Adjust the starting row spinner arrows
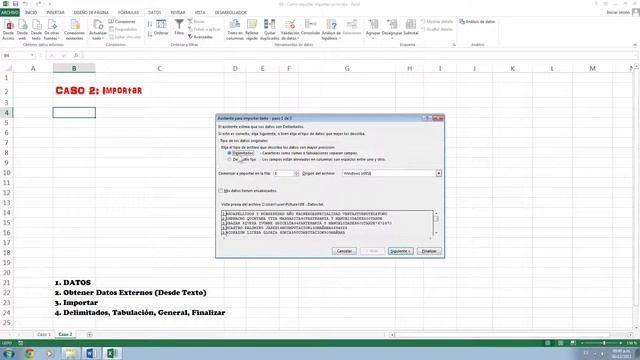 tap(297, 173)
